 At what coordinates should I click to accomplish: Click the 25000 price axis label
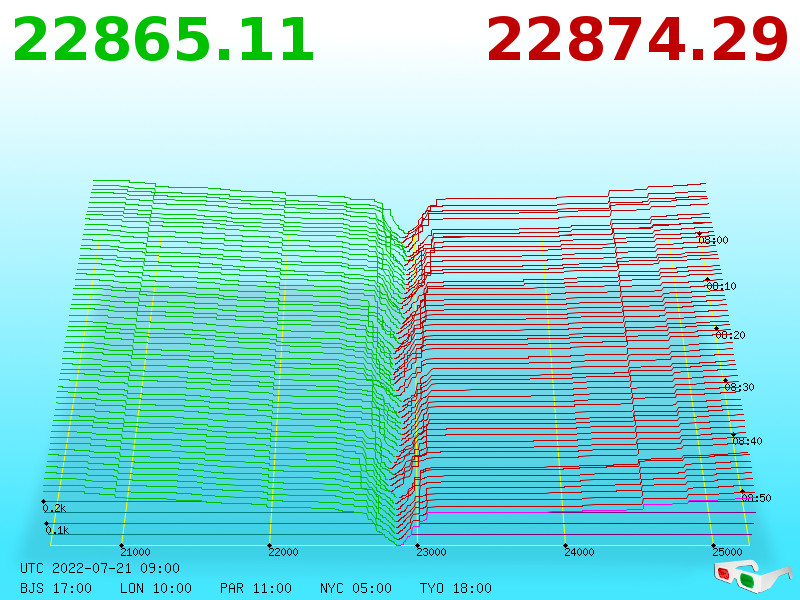(x=727, y=552)
